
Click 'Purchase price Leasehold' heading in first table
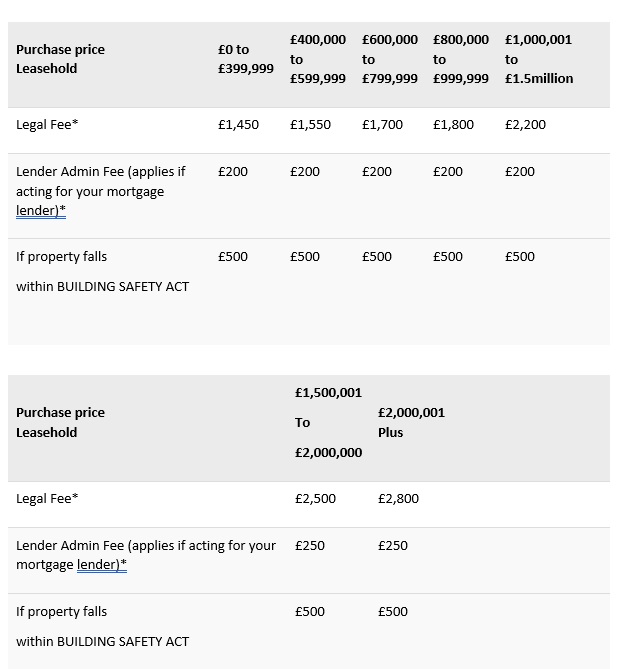point(60,59)
